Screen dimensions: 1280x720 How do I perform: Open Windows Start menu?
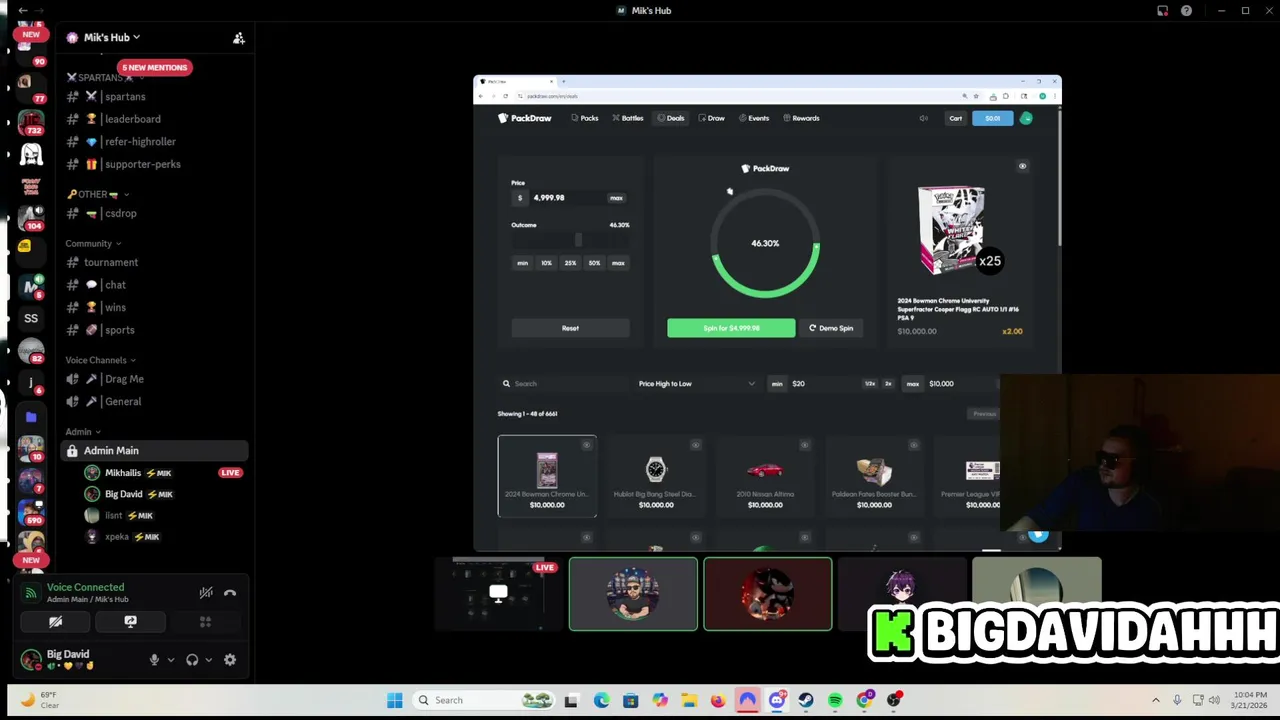tap(395, 700)
